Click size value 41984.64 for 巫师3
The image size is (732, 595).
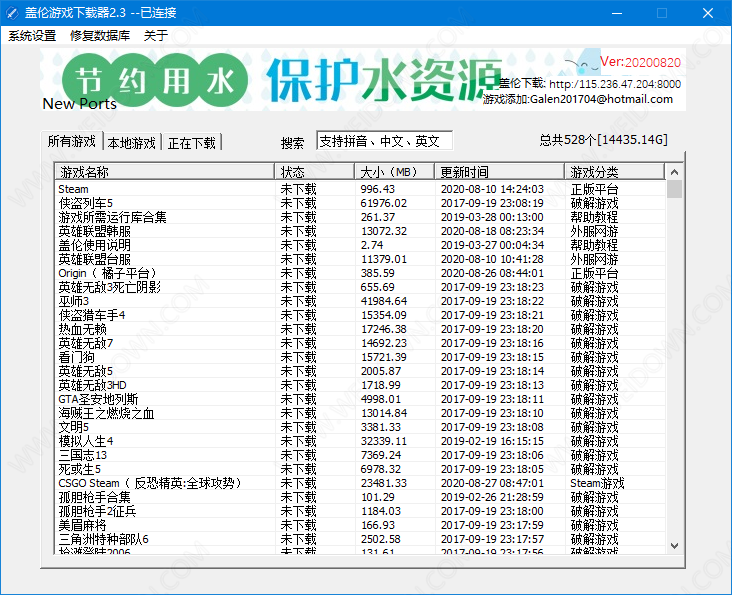point(384,301)
